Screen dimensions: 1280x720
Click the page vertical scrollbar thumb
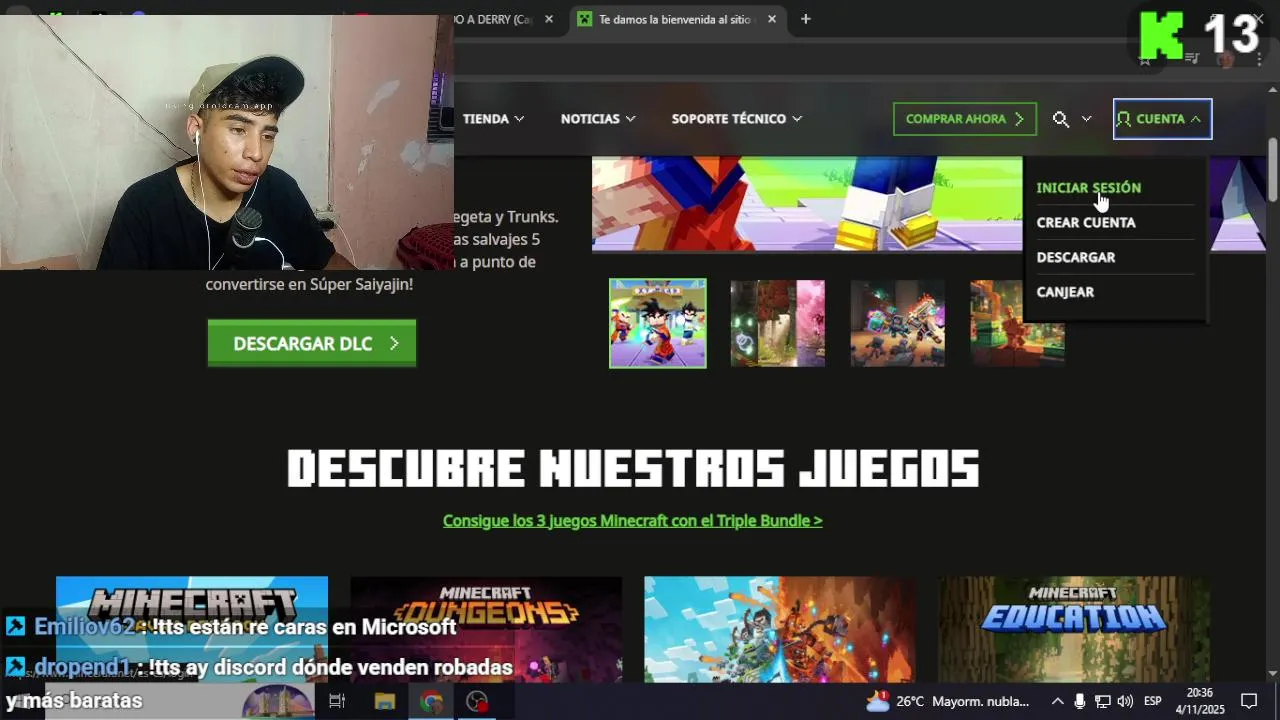click(x=1273, y=168)
